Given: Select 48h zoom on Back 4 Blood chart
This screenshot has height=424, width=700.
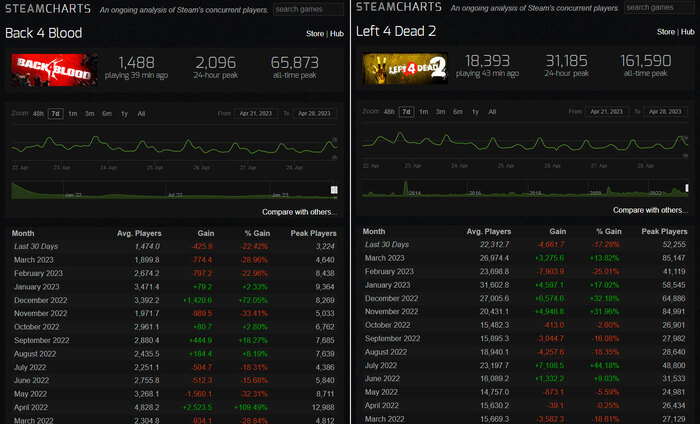Looking at the screenshot, I should point(38,113).
